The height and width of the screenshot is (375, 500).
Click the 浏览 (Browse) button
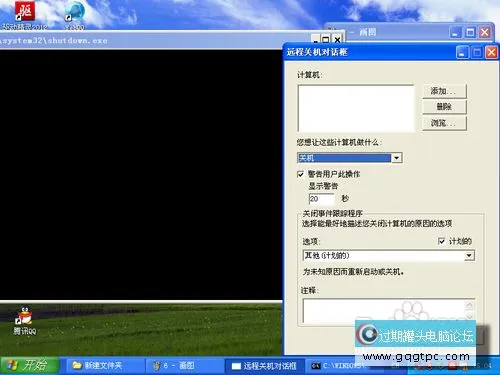444,123
